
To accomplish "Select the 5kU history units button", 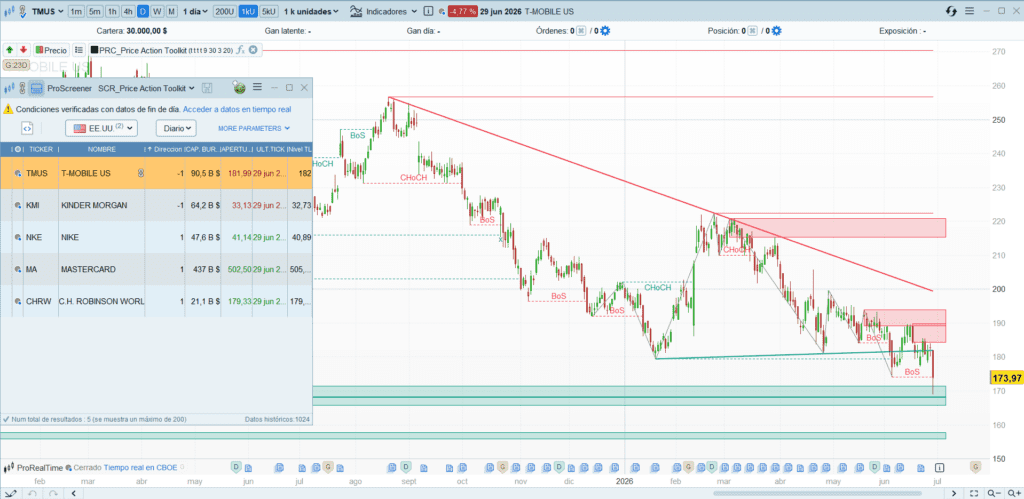I will point(269,11).
